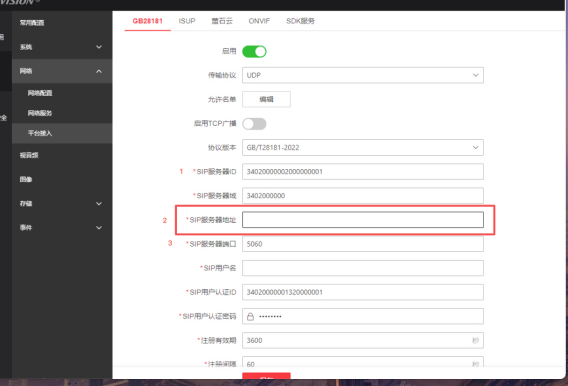Screen dimensions: 568x386
Task: Open the 传输协议 UDP dropdown
Action: coord(363,75)
